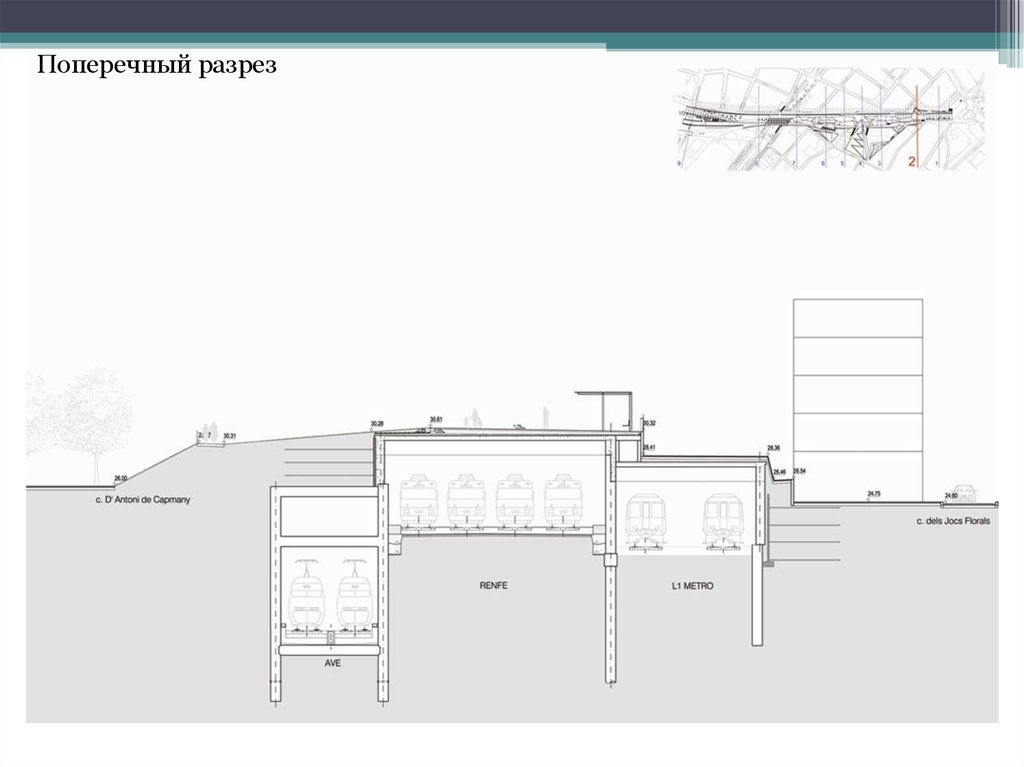This screenshot has height=767, width=1024.
Task: Select the right L1 metro train
Action: [x=722, y=521]
